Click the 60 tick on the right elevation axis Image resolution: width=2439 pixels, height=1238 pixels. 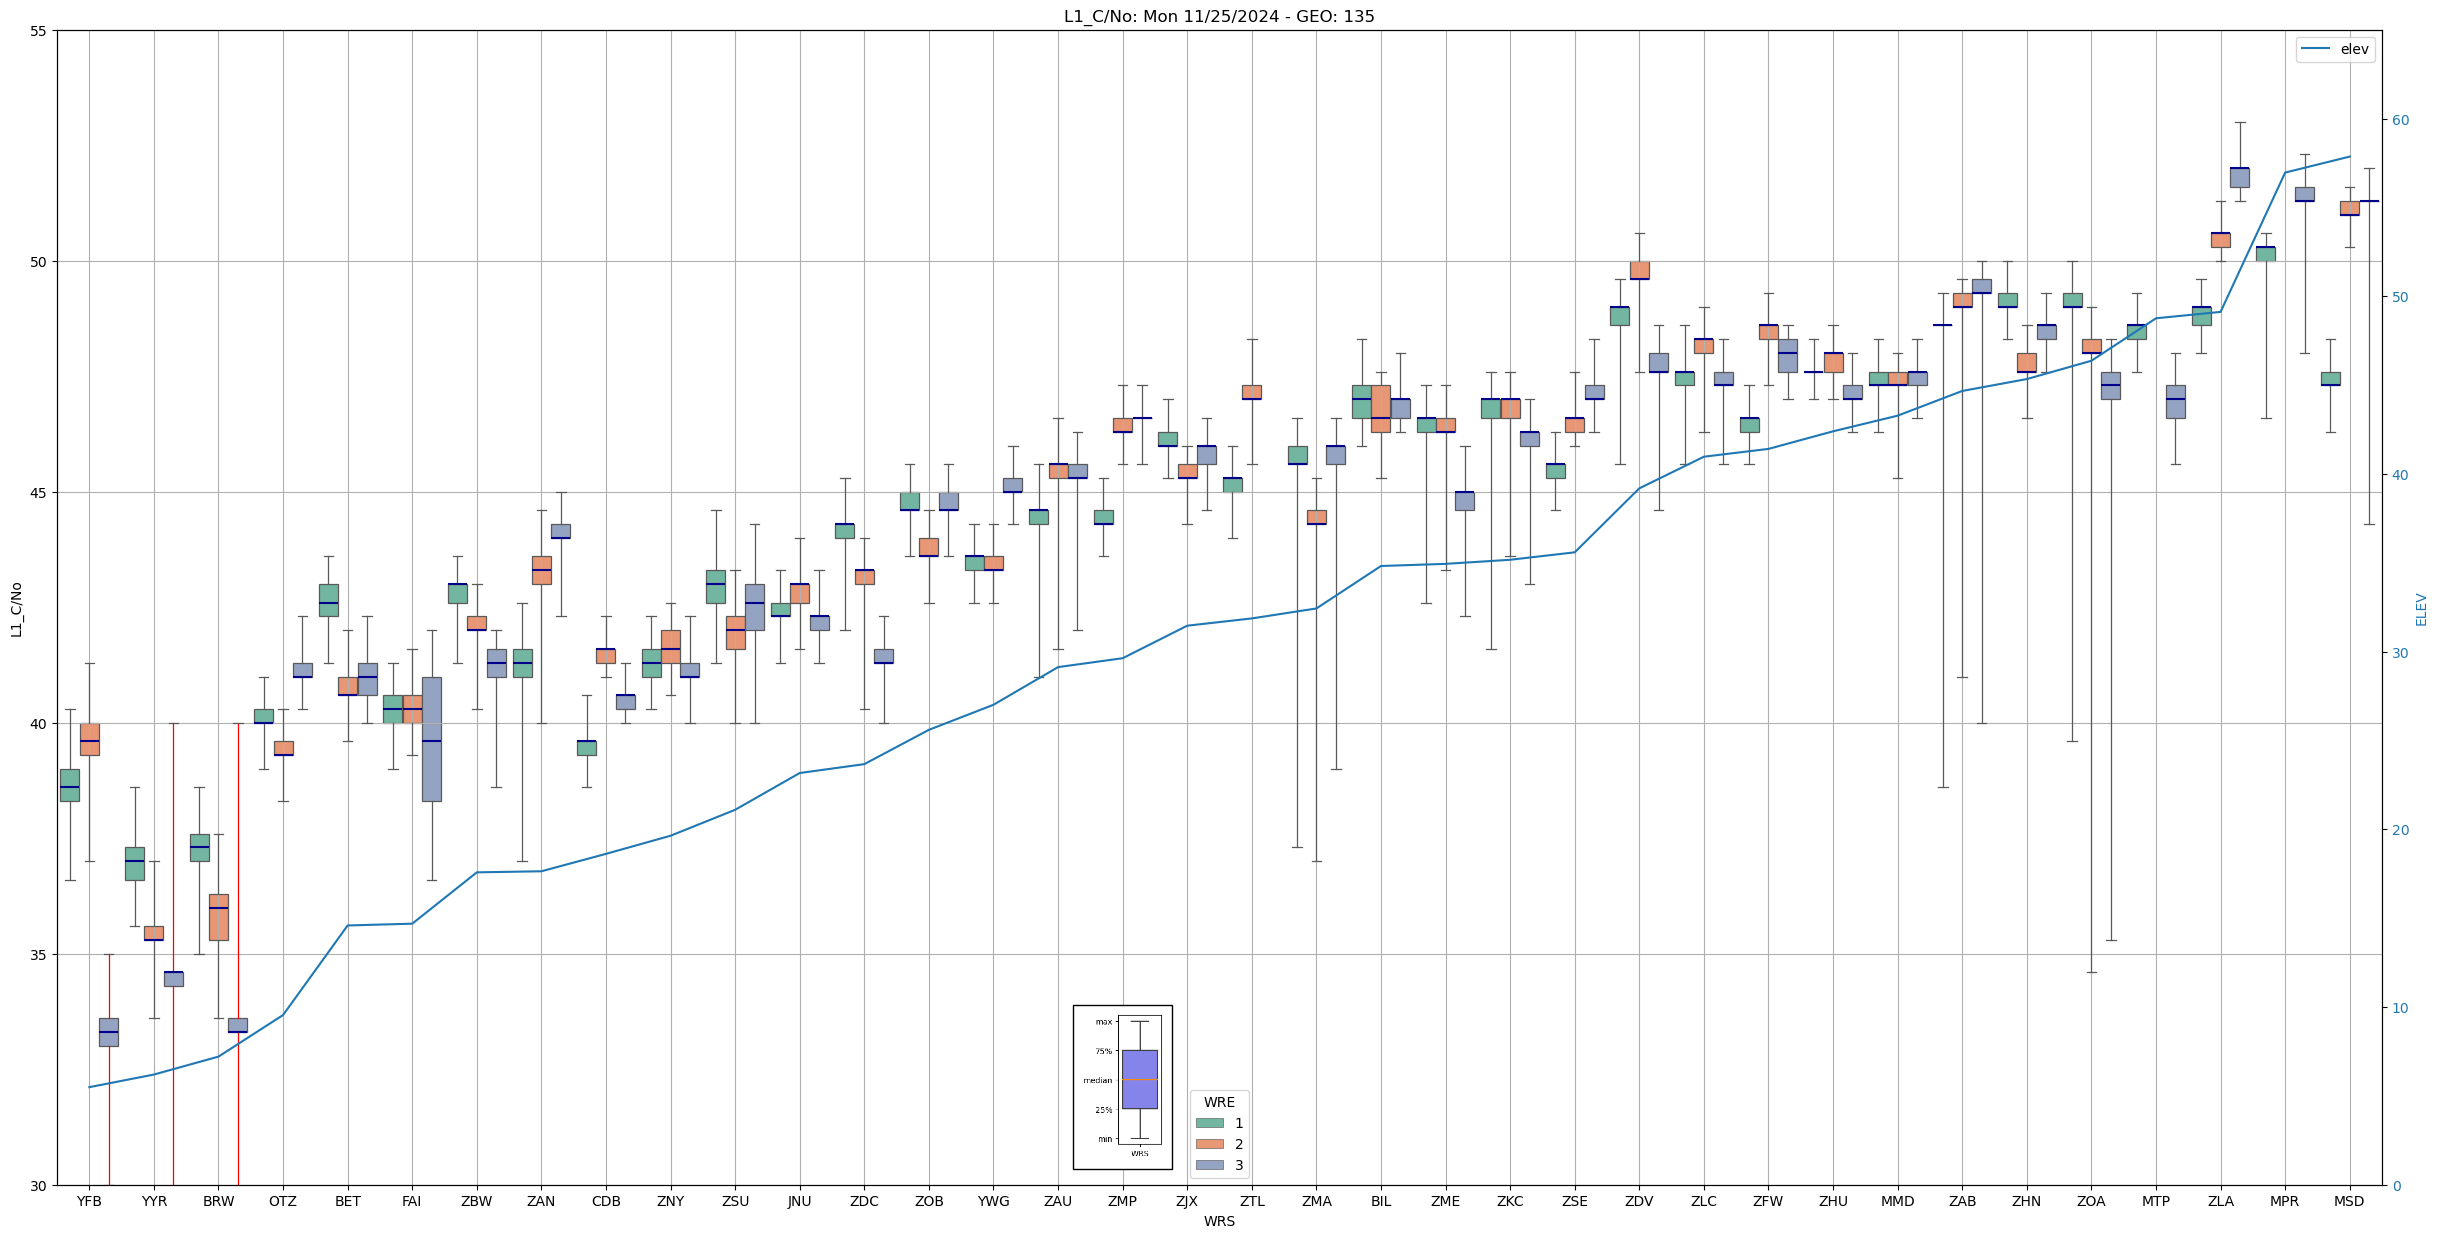[2399, 120]
